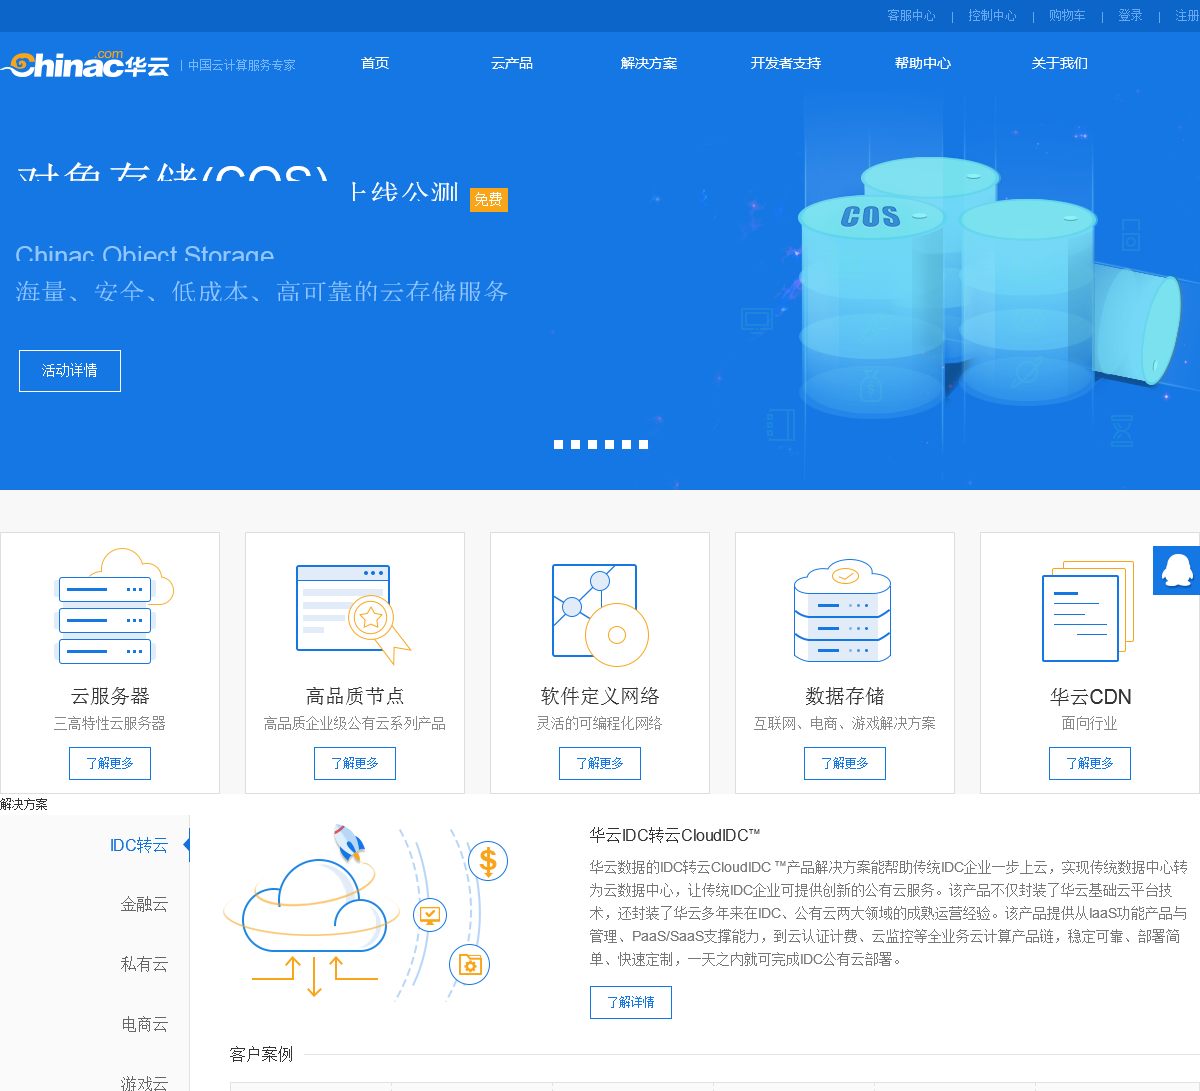Open the 帮助中心 navigation item

(923, 63)
